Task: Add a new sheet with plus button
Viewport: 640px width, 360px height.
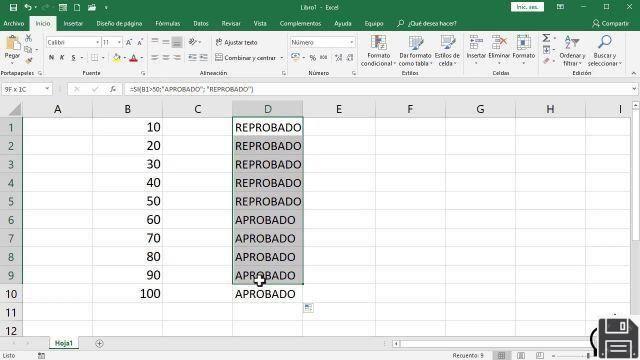Action: [99, 343]
